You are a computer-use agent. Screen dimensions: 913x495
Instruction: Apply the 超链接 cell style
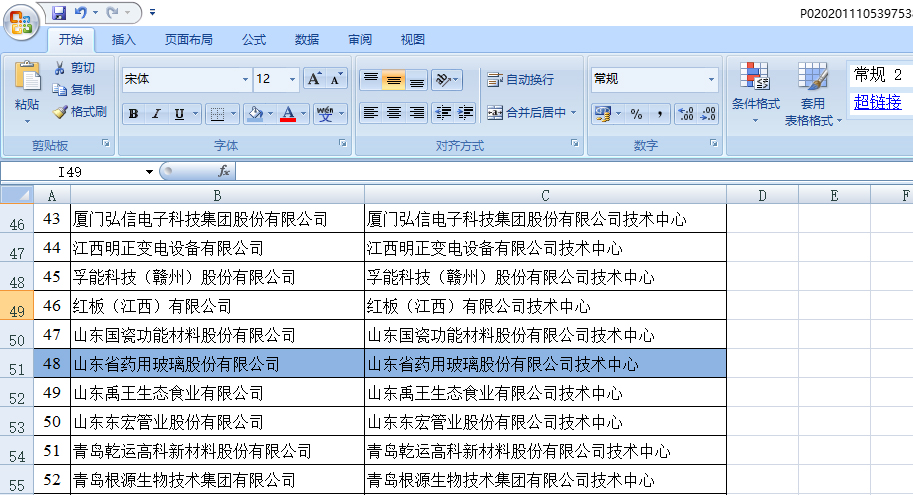point(877,102)
